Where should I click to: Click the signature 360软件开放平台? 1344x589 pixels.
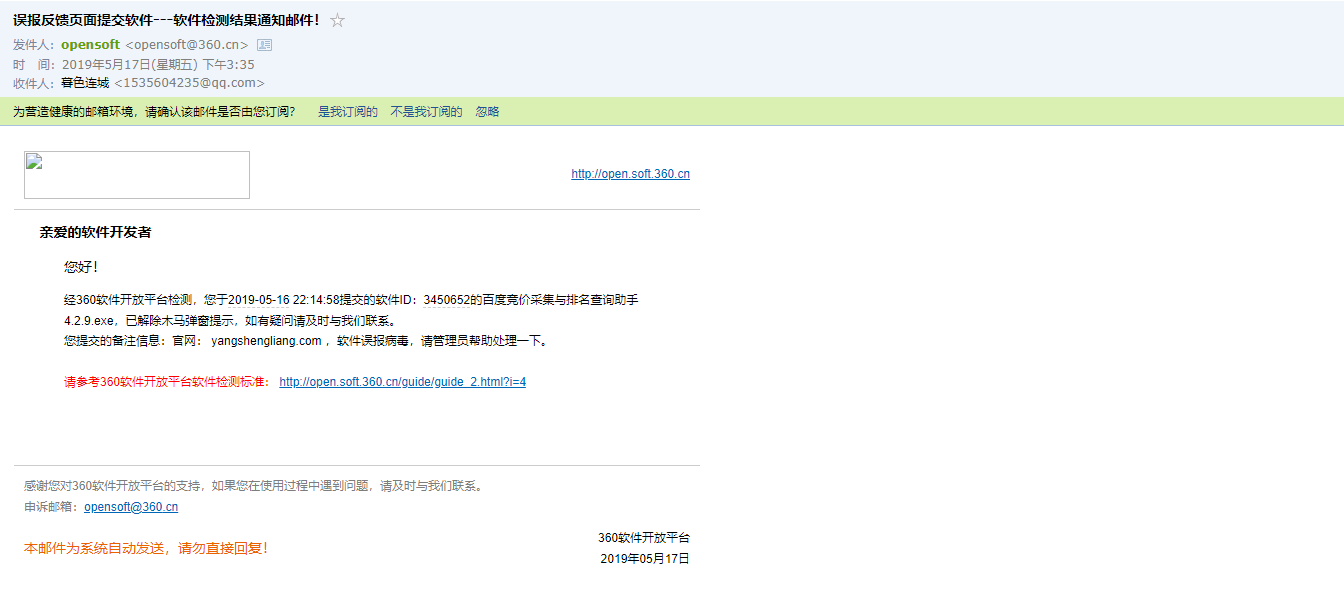pyautogui.click(x=644, y=538)
